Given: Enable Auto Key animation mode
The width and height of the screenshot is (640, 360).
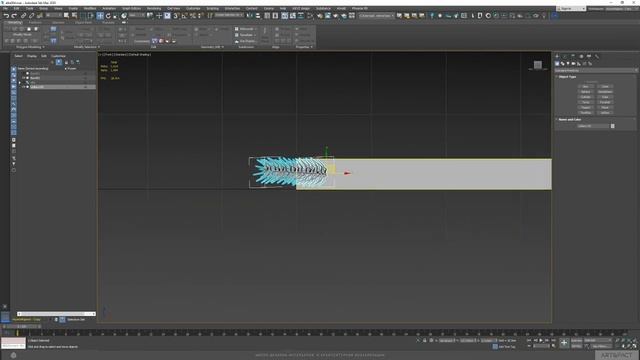Looking at the screenshot, I should point(577,340).
